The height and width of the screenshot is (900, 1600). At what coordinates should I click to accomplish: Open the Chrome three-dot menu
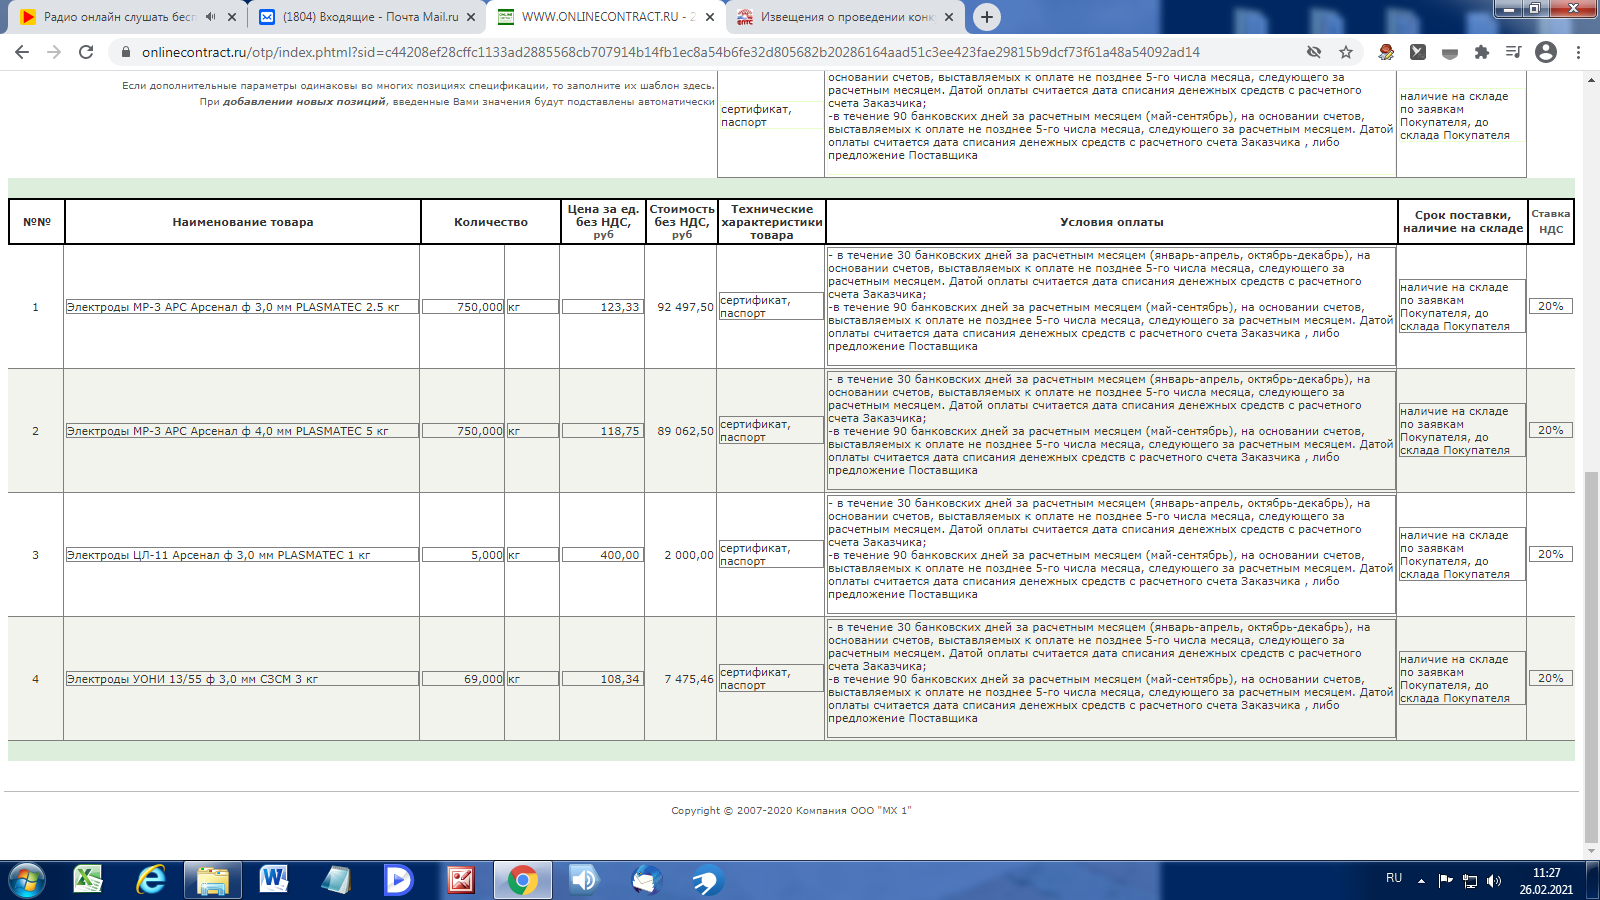1578,52
